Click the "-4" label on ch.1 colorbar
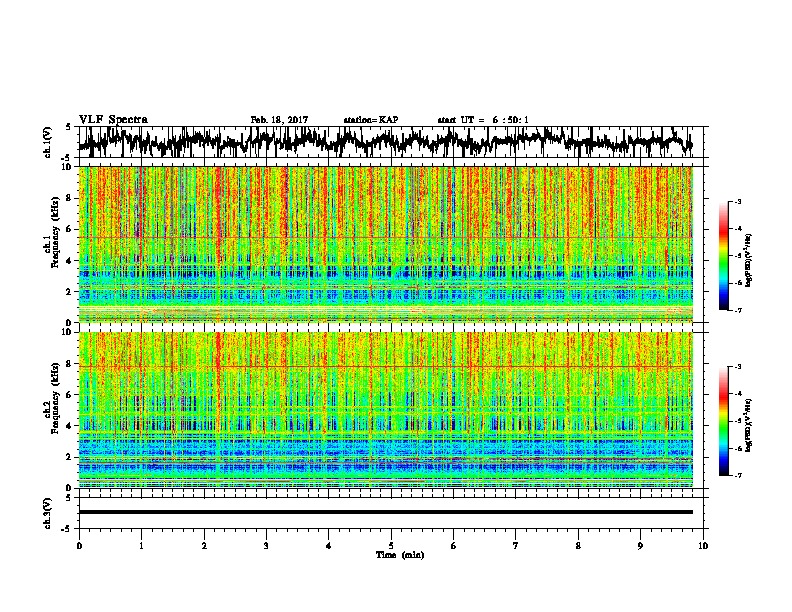 point(737,229)
